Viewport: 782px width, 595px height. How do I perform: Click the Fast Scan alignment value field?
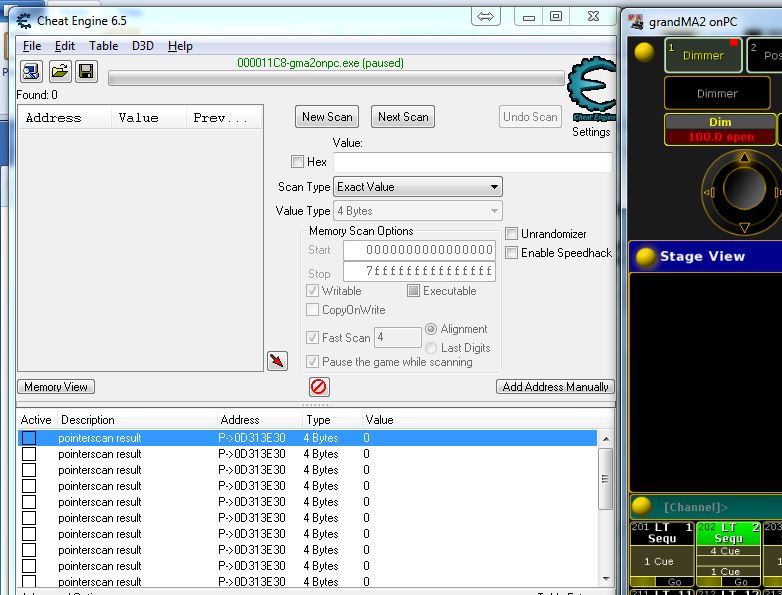[398, 337]
